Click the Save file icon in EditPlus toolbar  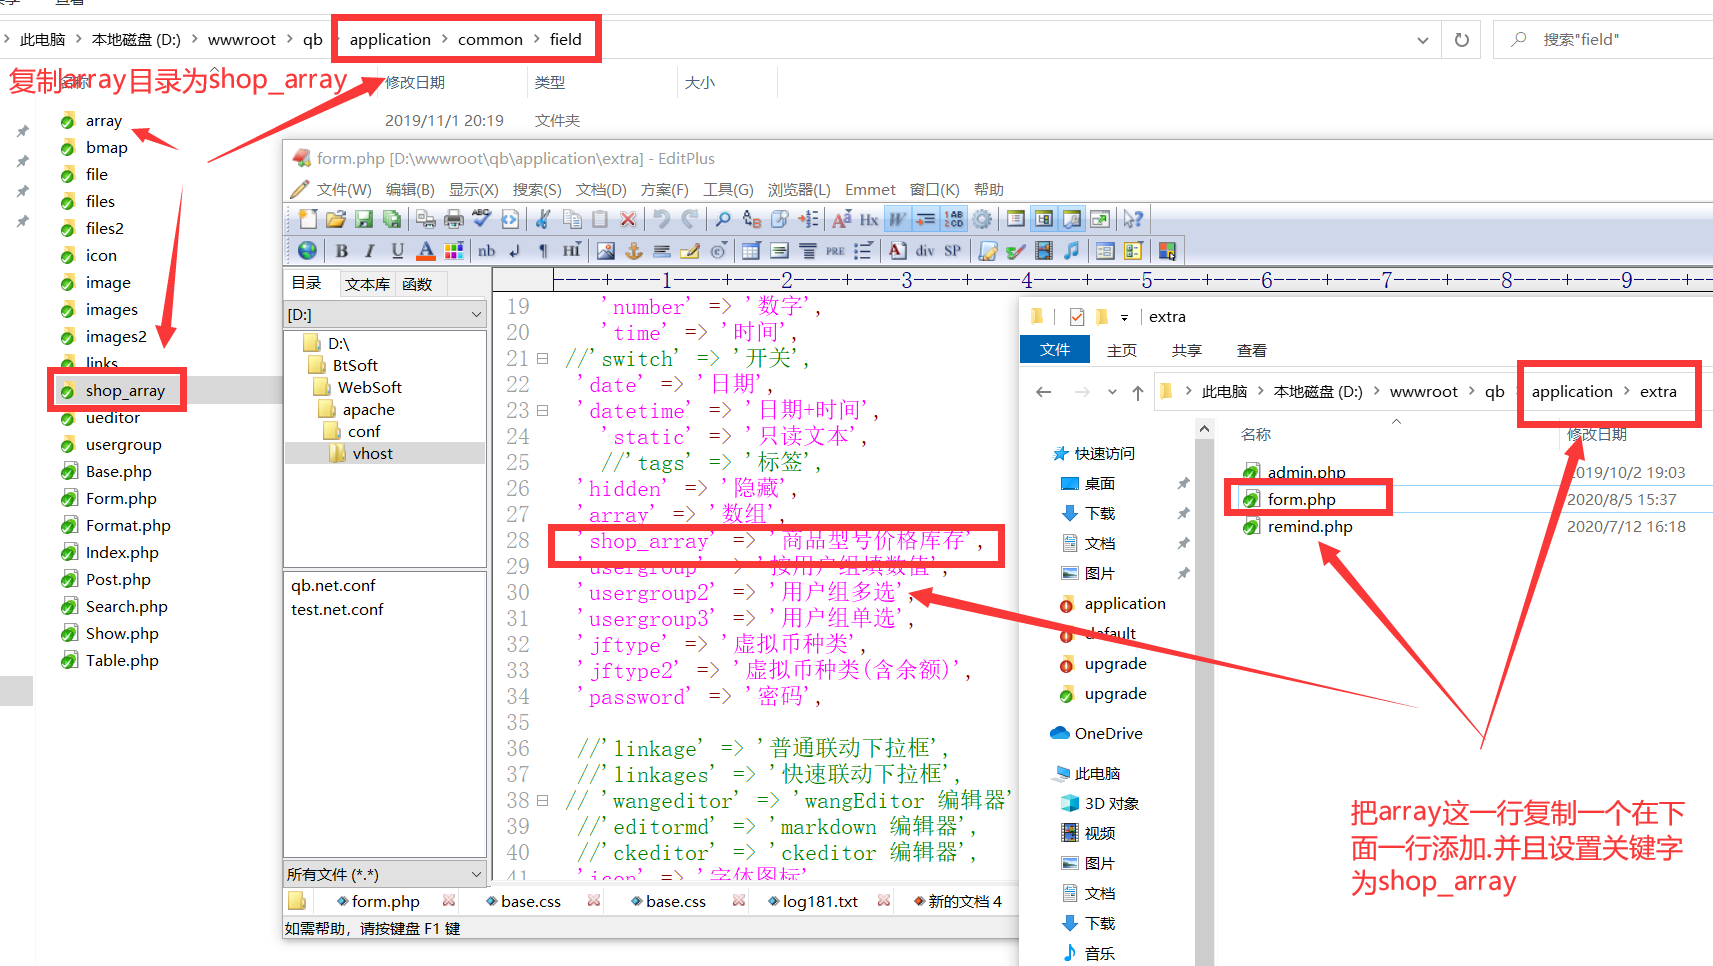point(364,219)
